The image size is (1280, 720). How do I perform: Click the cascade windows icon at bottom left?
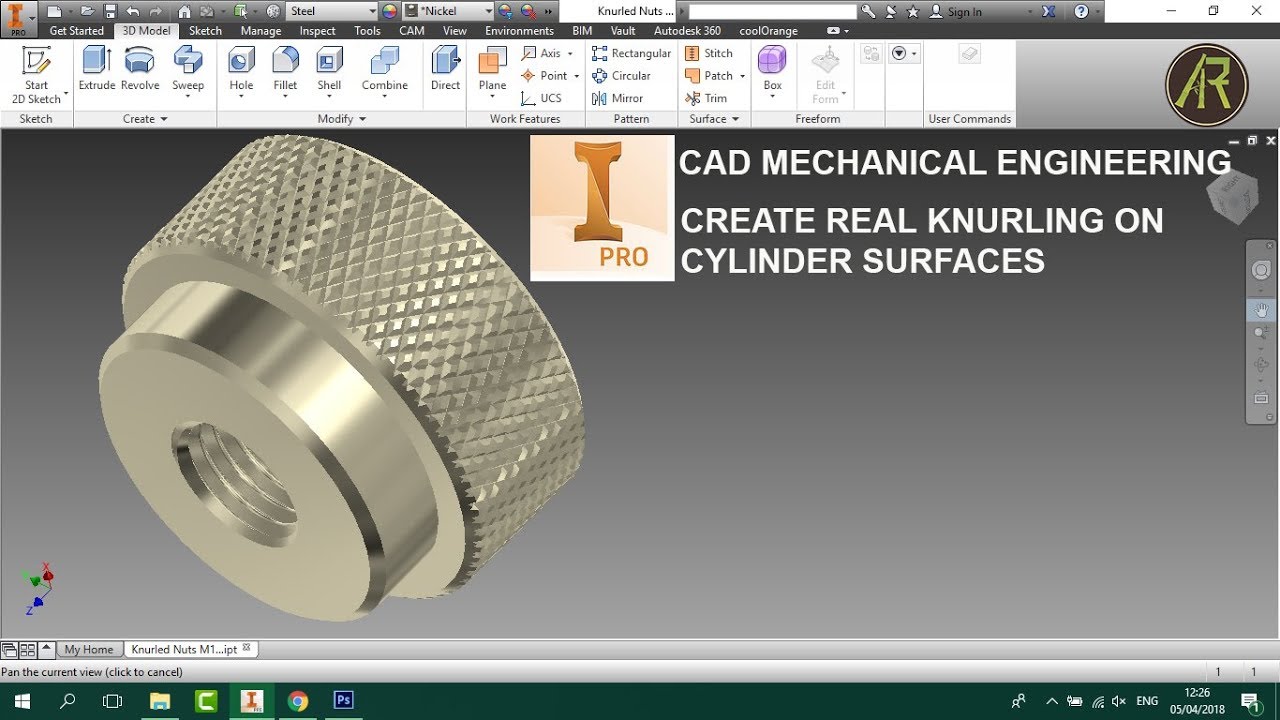[x=9, y=650]
